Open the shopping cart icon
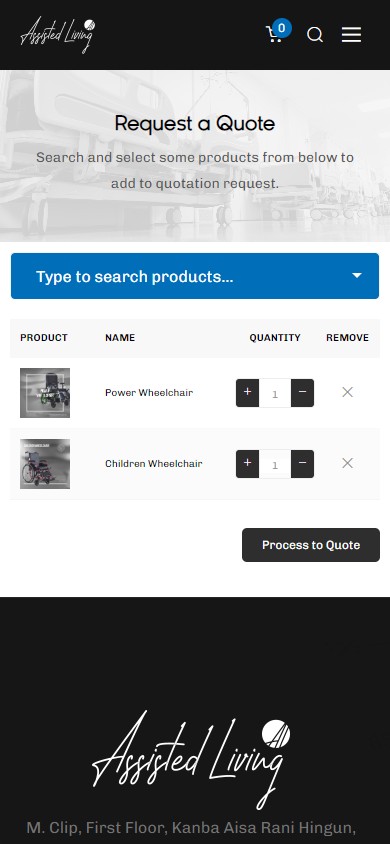Viewport: 390px width, 844px height. point(275,34)
